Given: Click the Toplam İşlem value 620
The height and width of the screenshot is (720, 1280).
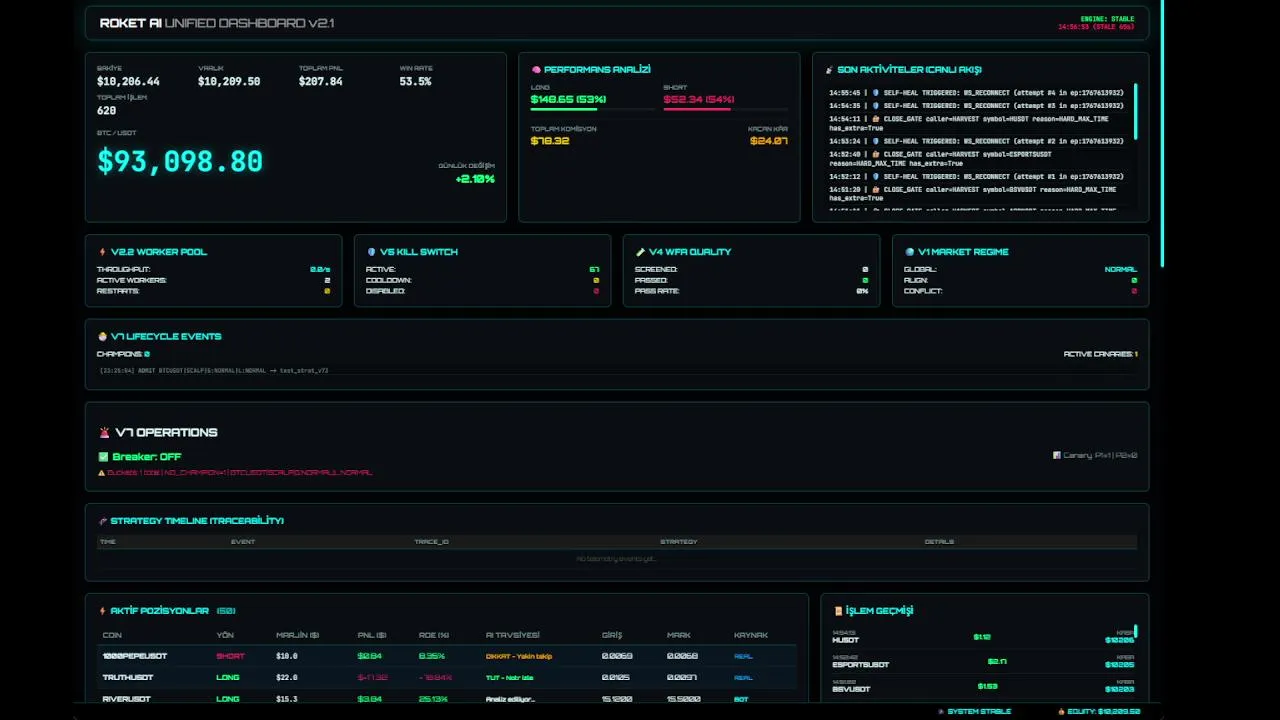Looking at the screenshot, I should tap(106, 111).
